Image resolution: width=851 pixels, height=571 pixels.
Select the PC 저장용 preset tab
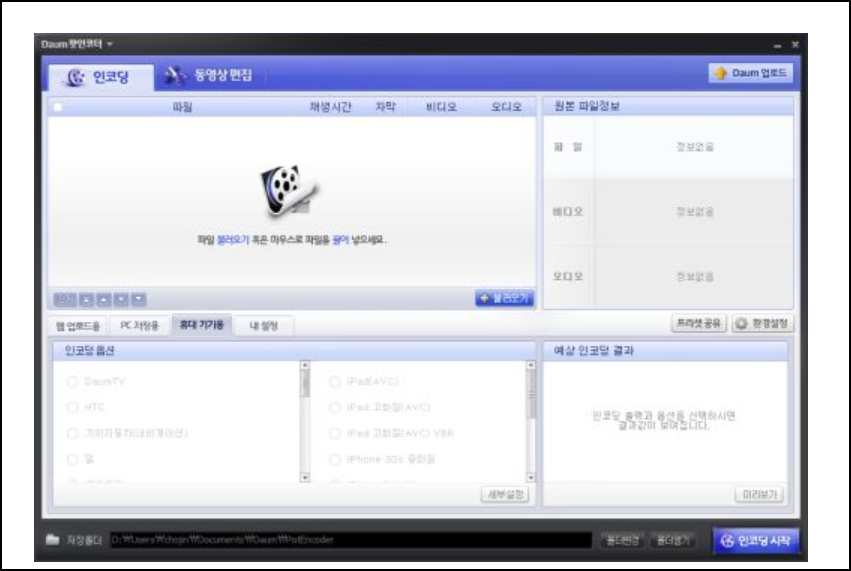(139, 325)
